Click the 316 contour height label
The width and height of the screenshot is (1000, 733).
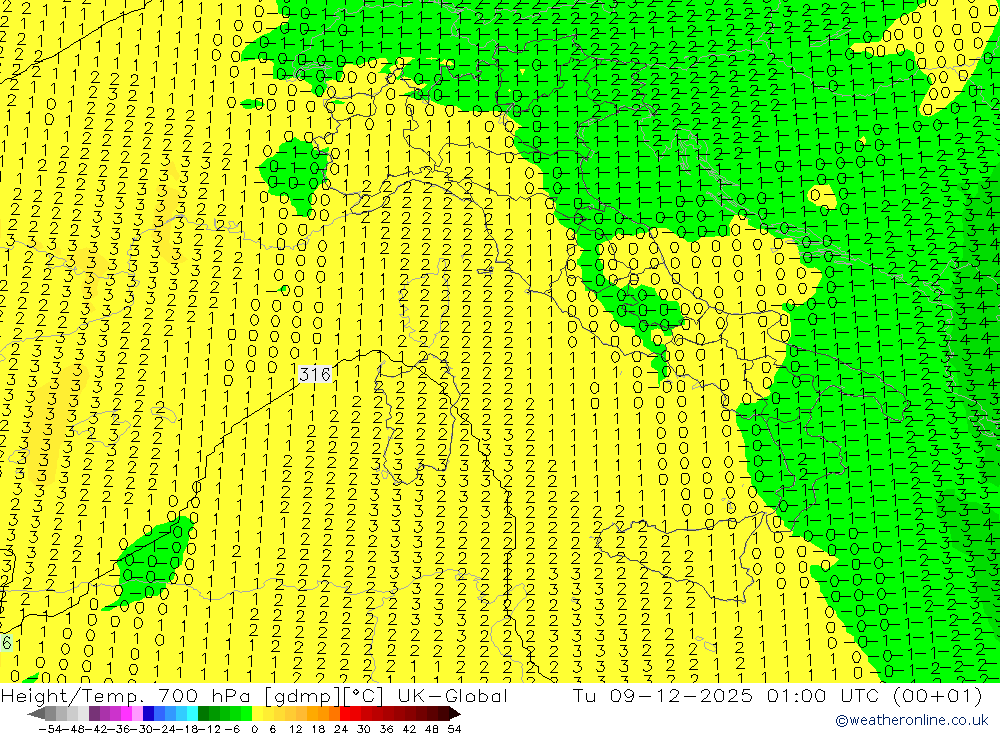[315, 374]
